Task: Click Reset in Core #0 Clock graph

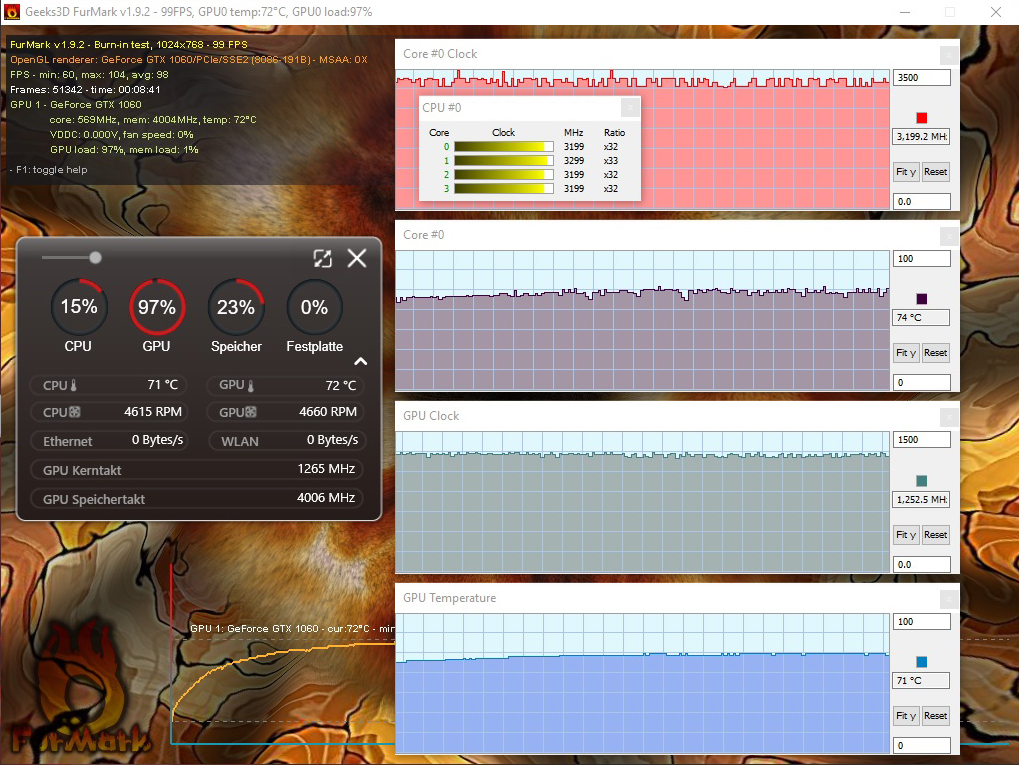Action: click(x=935, y=172)
